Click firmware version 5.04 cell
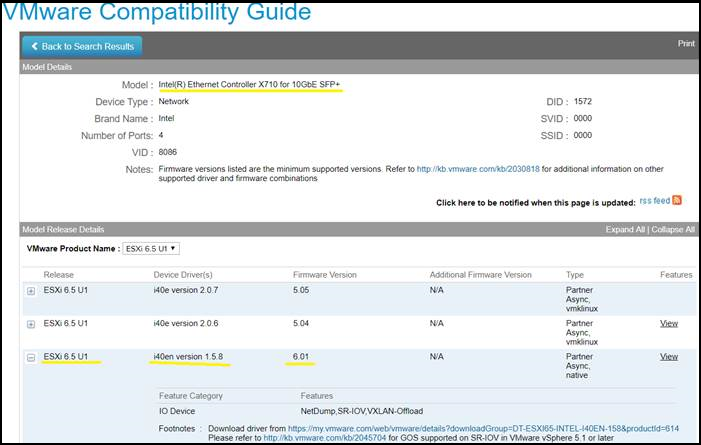Viewport: 701px width, 445px height. coord(301,323)
